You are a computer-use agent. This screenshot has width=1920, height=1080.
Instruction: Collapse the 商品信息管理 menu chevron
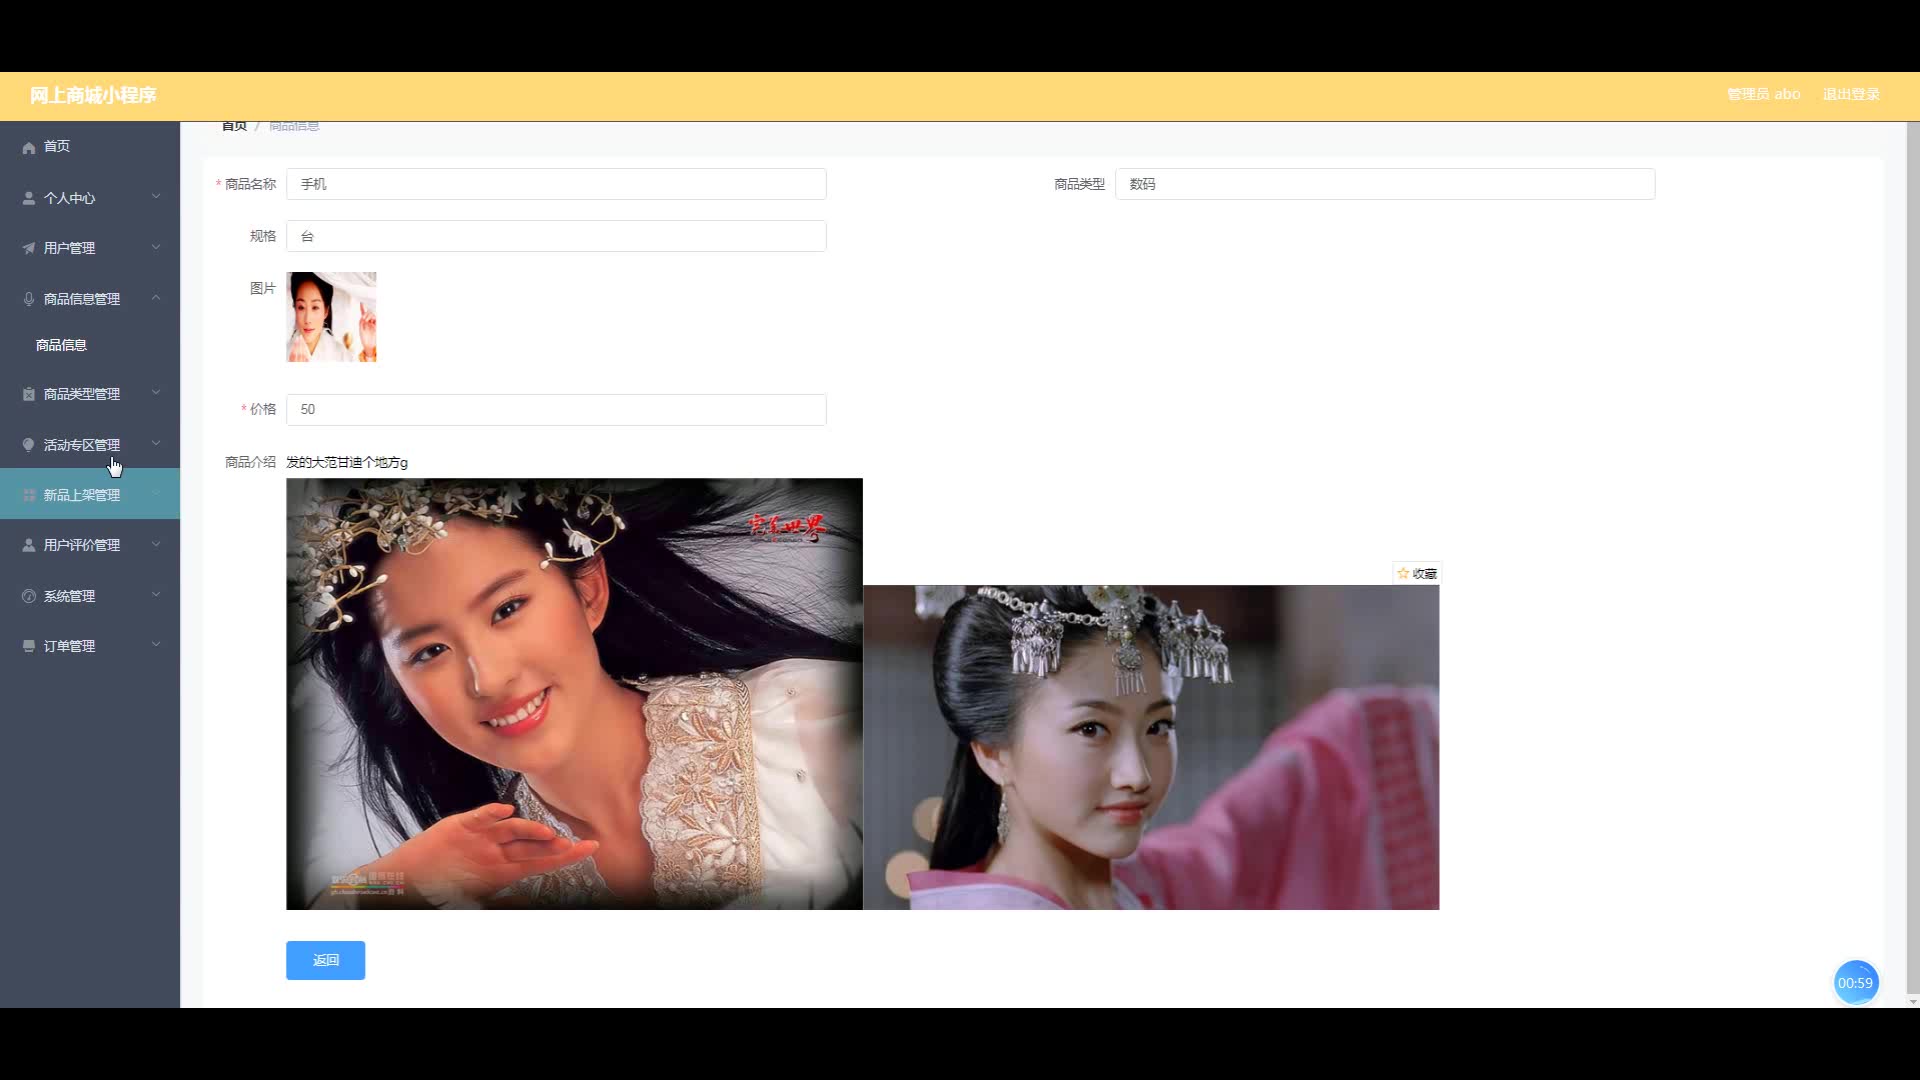[x=156, y=298]
